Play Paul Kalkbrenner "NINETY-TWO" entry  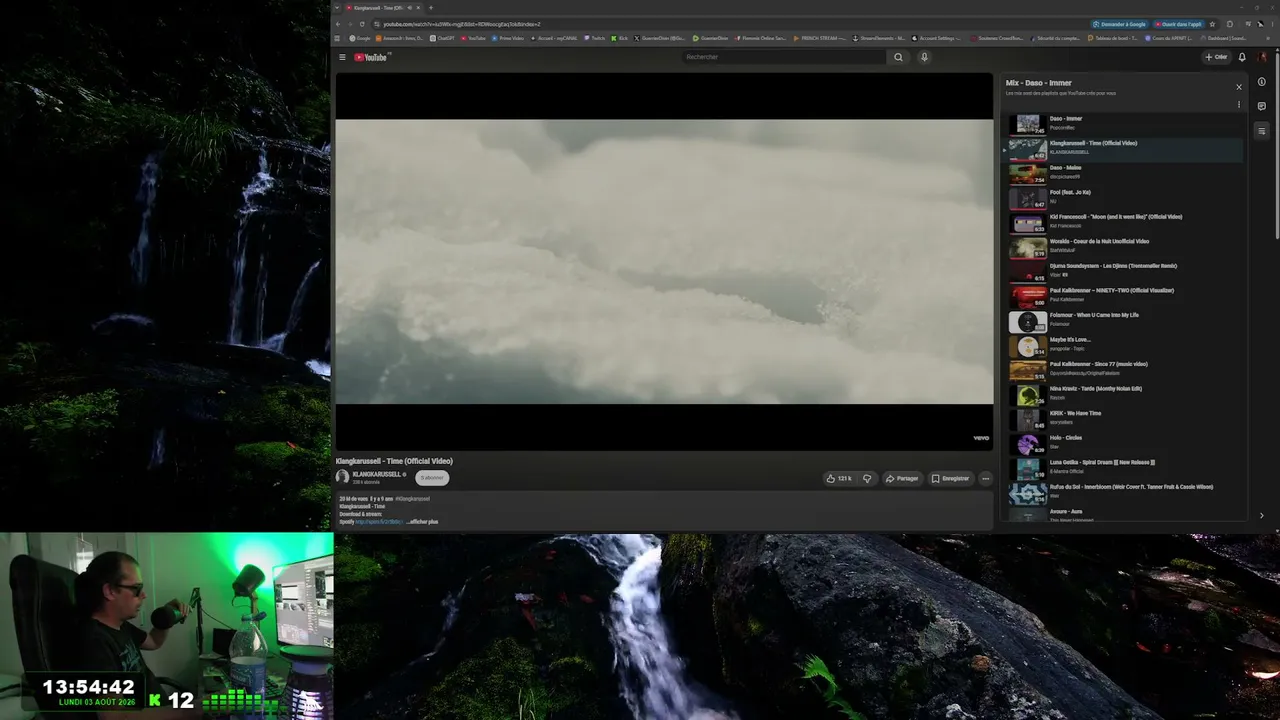tap(1123, 295)
